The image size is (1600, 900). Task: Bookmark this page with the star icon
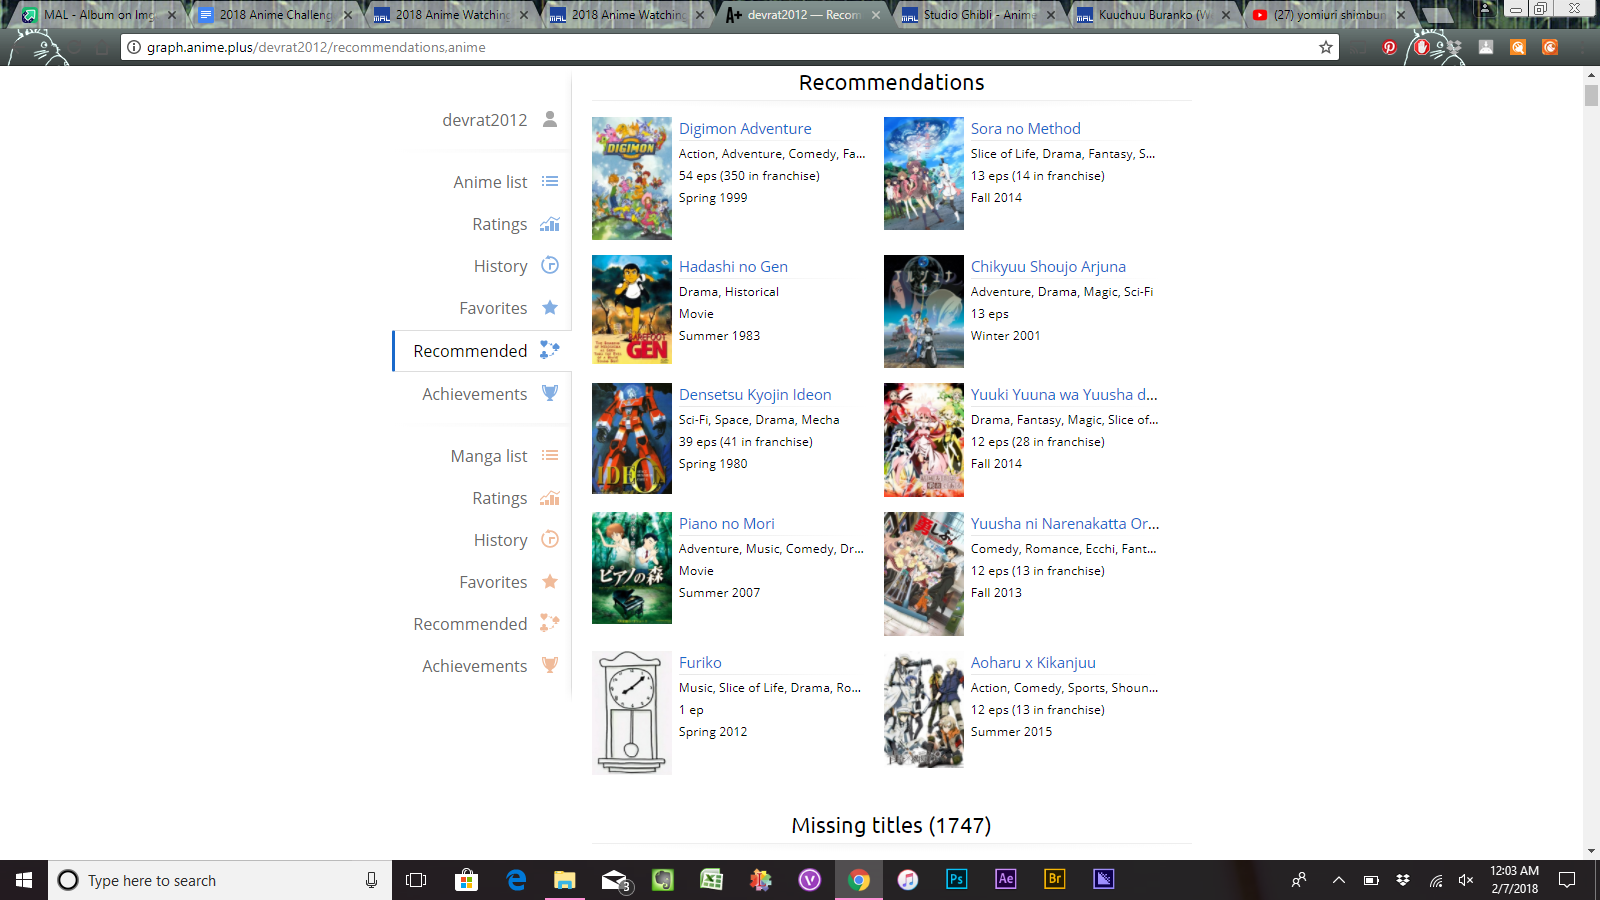click(1326, 47)
